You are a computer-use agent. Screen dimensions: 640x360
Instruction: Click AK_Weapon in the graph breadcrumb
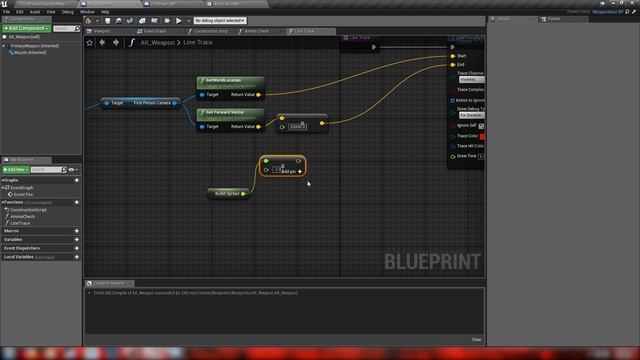tap(157, 42)
